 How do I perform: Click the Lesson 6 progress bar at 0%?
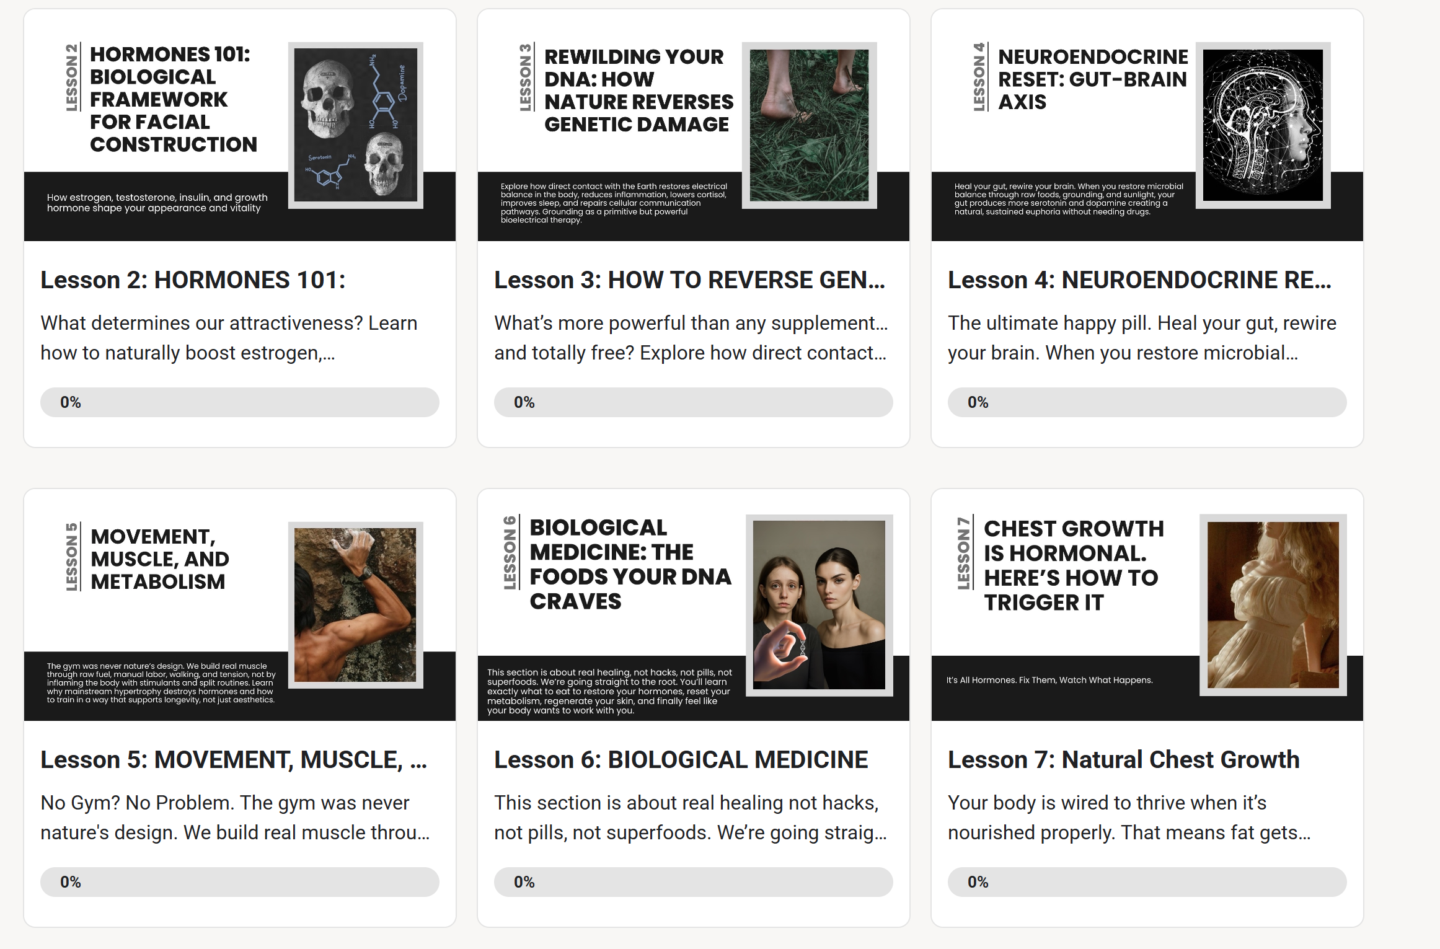(x=693, y=882)
